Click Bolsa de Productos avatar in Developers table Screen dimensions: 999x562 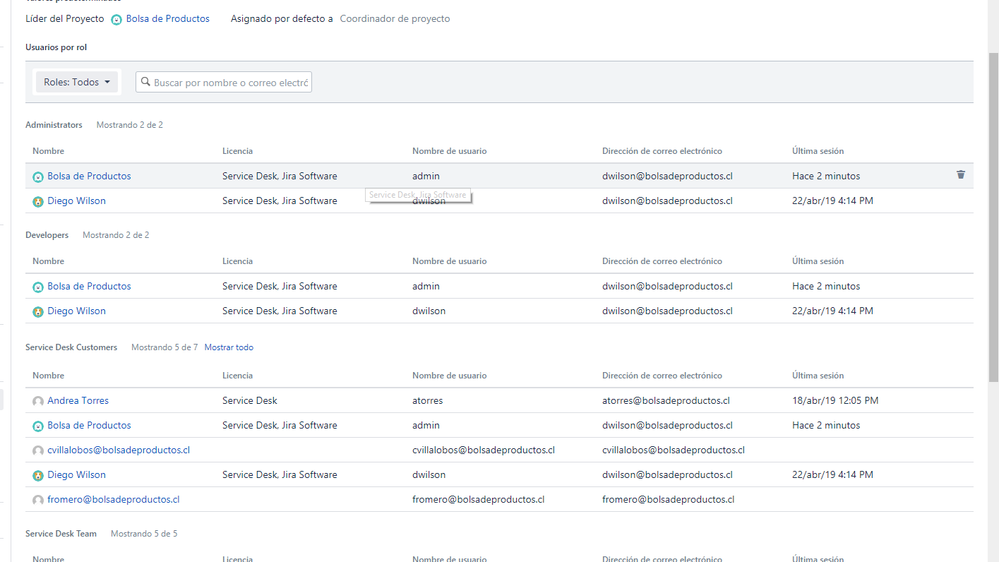(38, 287)
